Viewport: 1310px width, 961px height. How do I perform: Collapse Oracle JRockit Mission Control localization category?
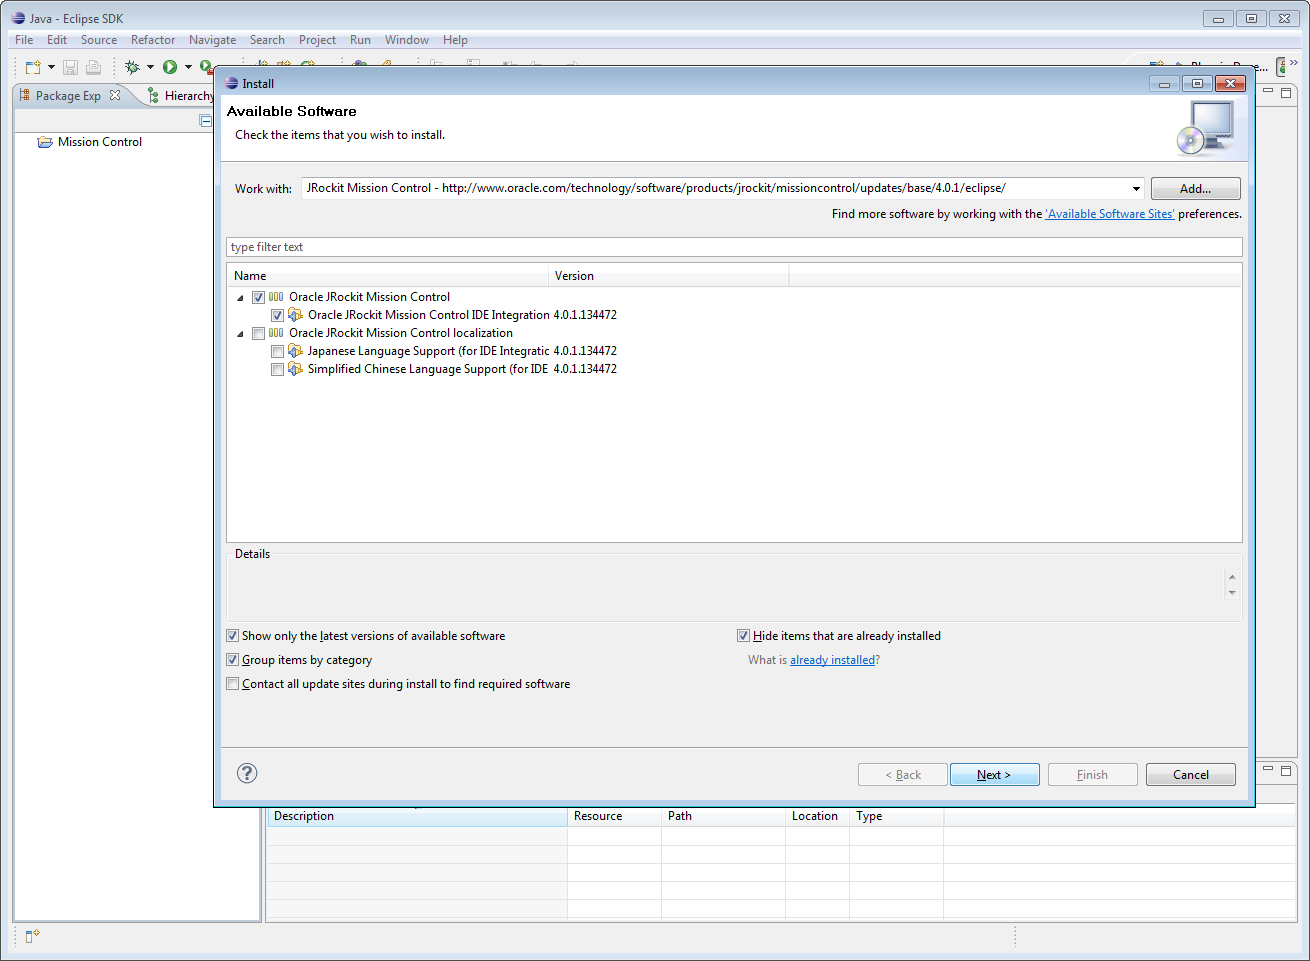coord(240,334)
